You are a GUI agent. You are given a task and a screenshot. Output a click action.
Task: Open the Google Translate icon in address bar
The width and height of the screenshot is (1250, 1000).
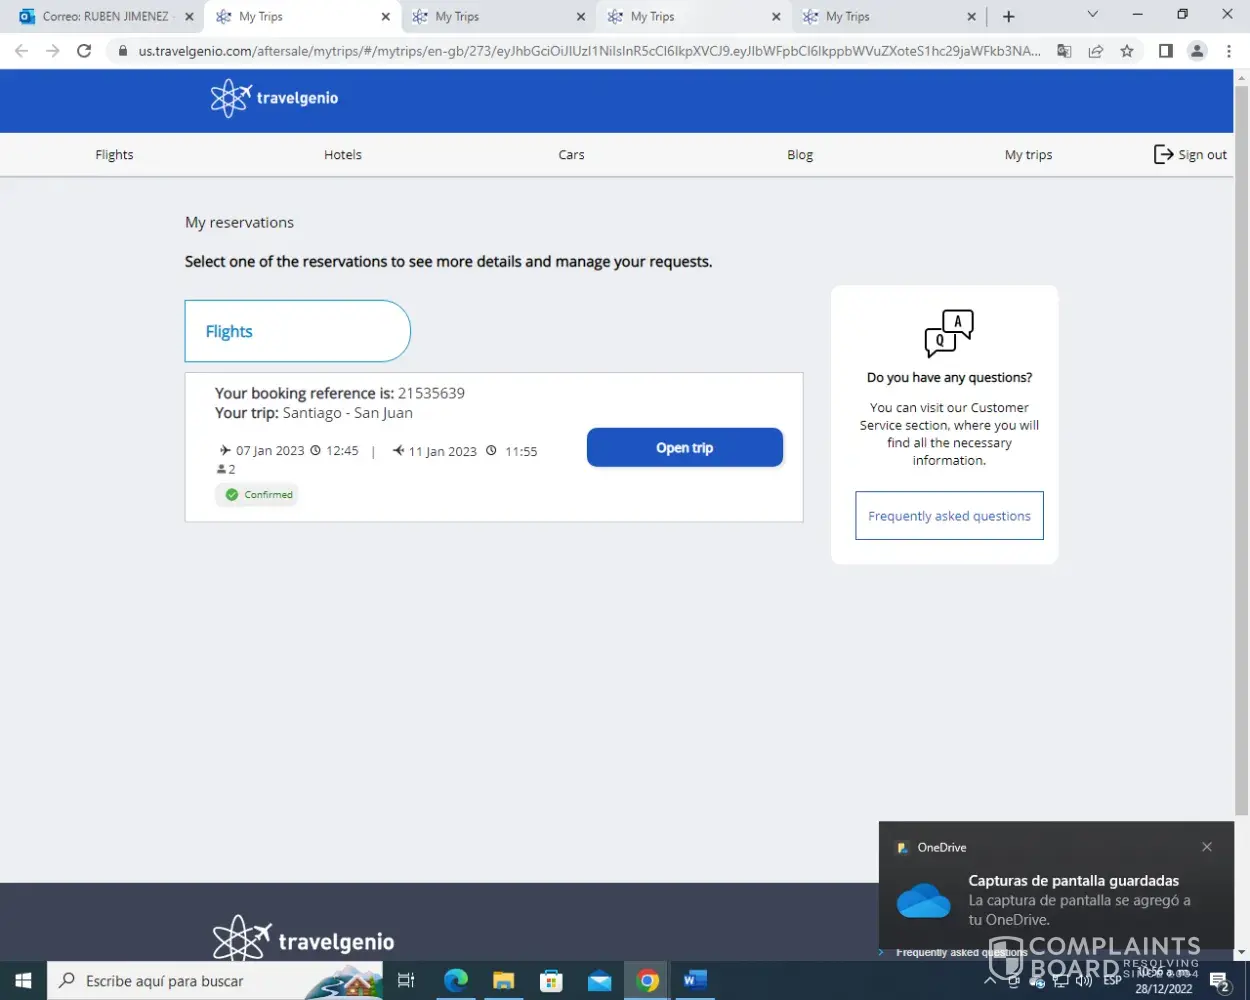pos(1064,51)
